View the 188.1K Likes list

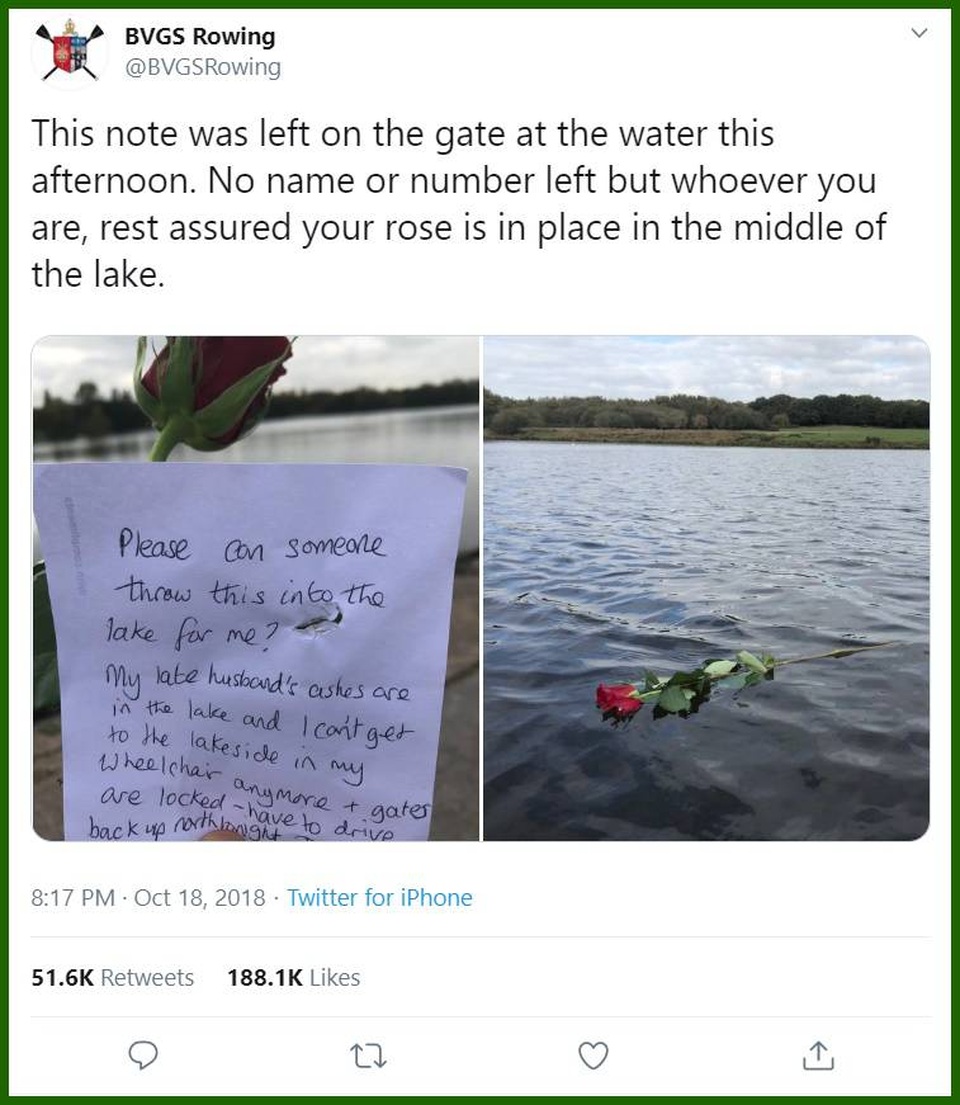click(293, 977)
